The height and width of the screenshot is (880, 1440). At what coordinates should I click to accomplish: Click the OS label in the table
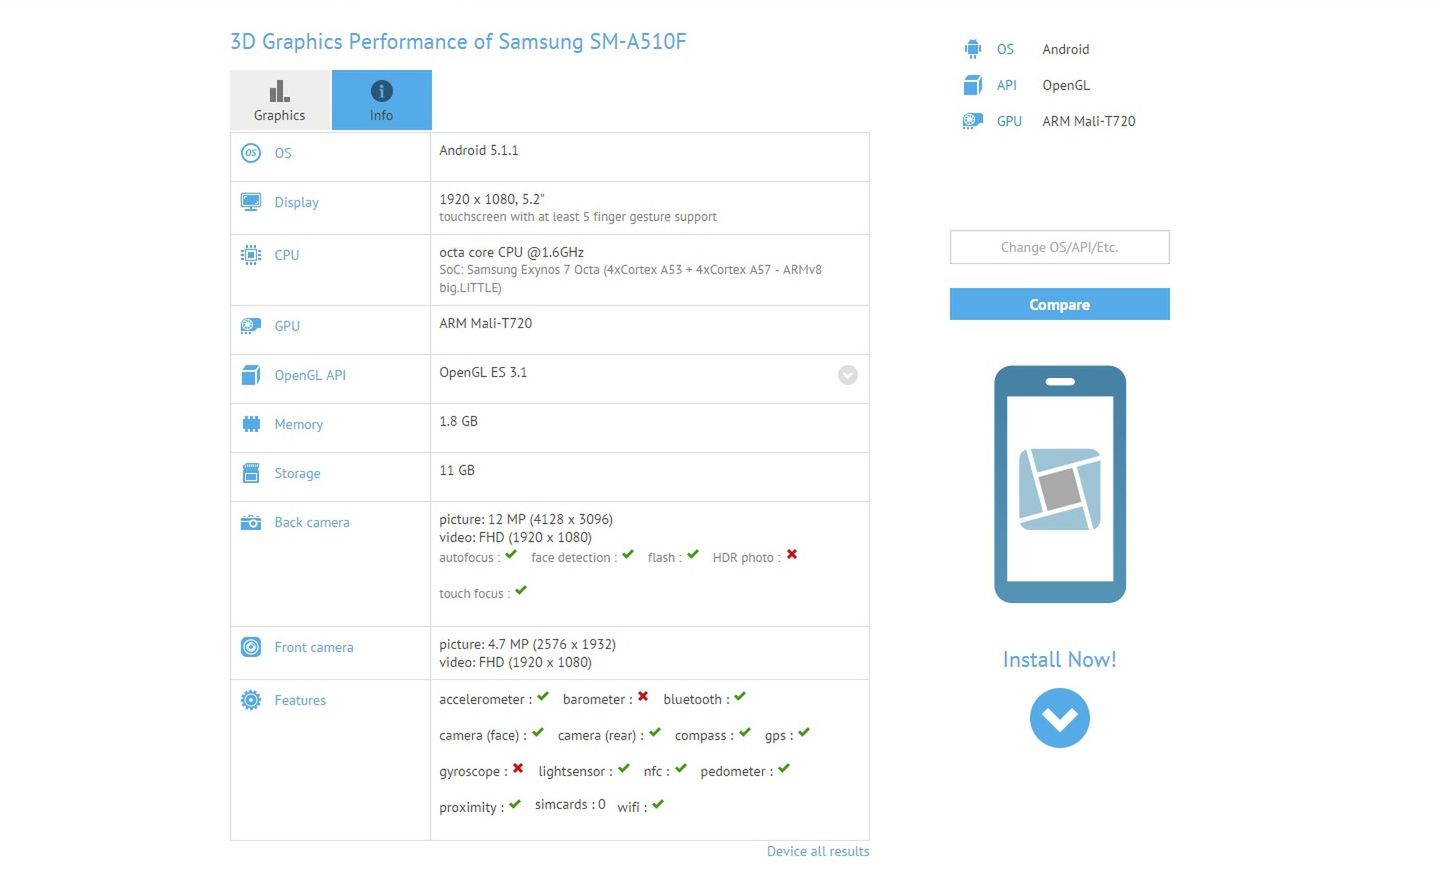tap(283, 153)
